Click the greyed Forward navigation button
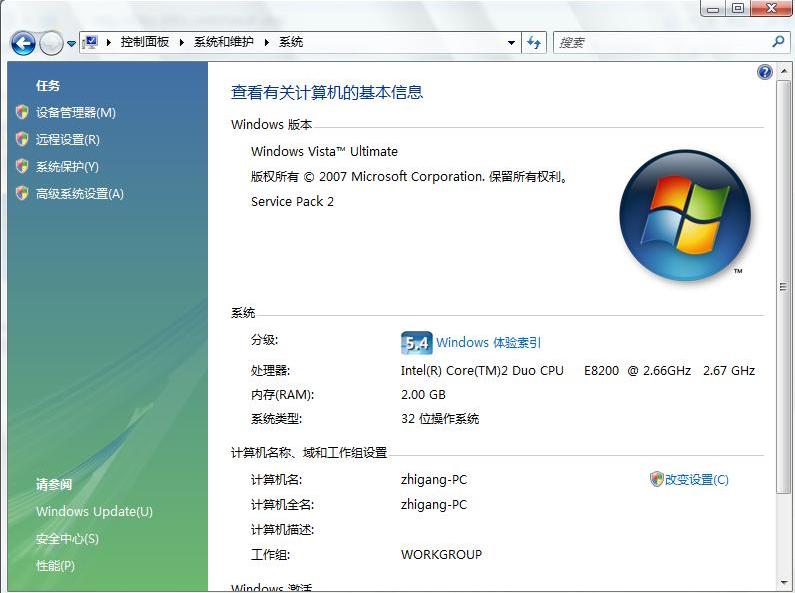This screenshot has width=795, height=593. (x=51, y=44)
